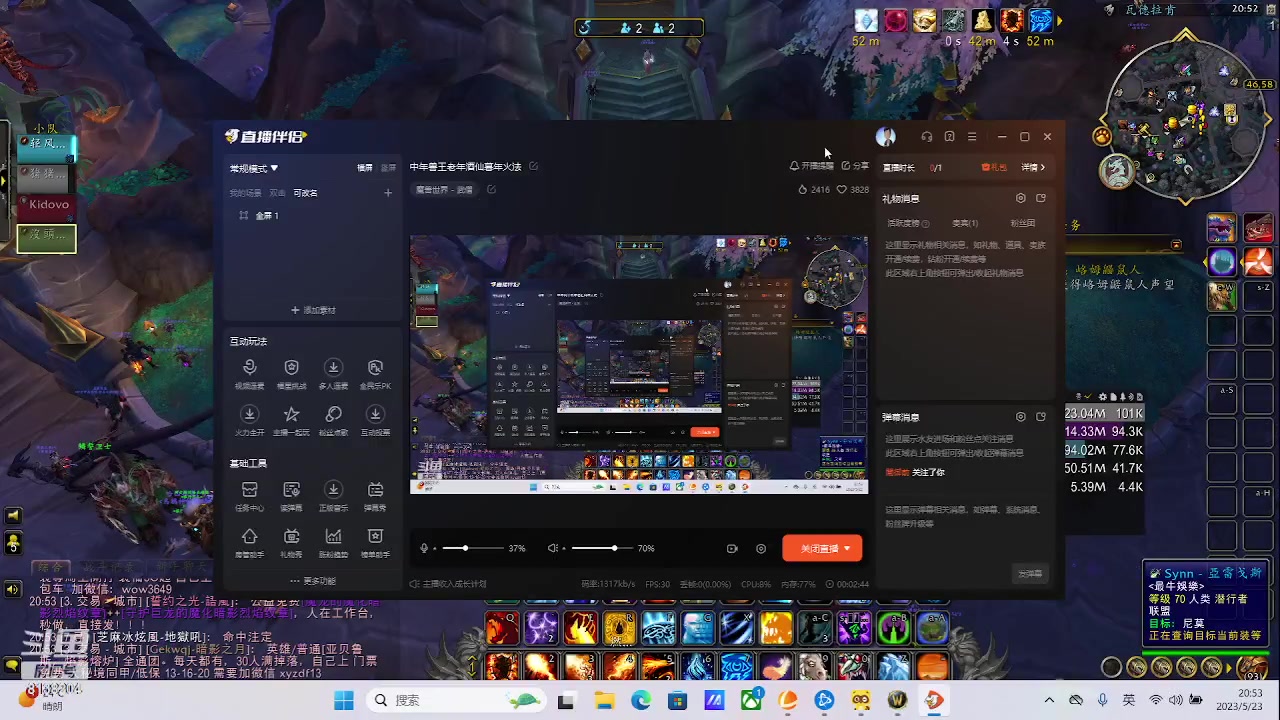
Task: Open settings gear in 弹幕消息 panel
Action: (1020, 417)
